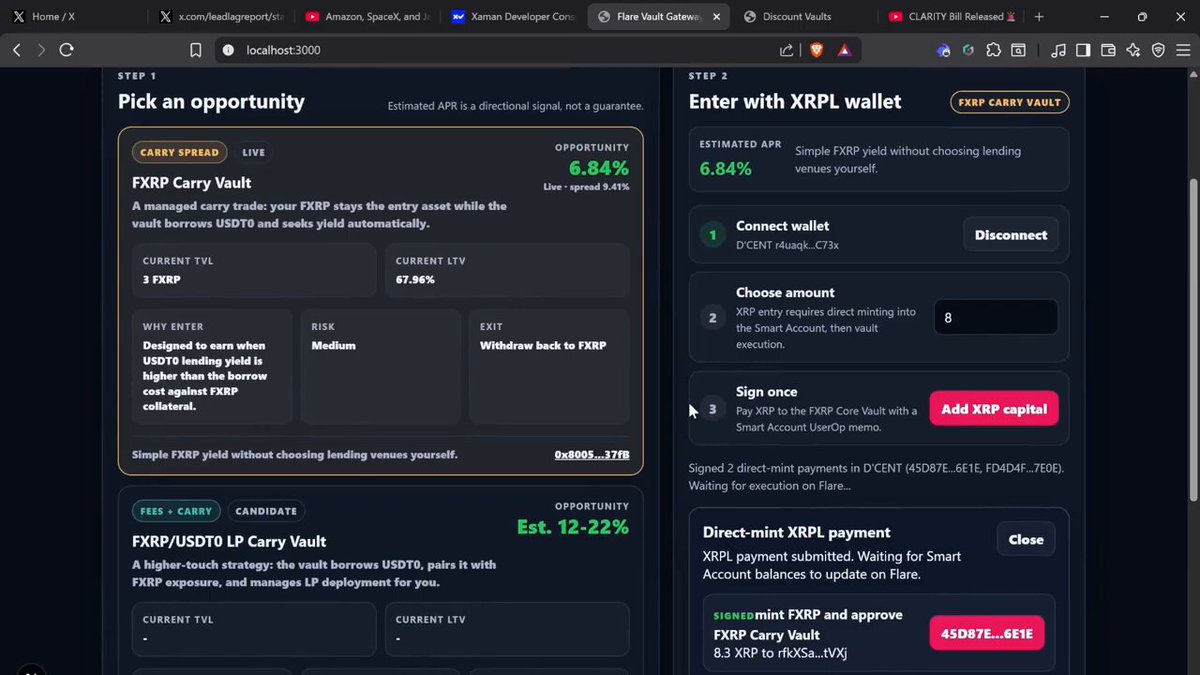Open the 0x8005...37fB contract link
The width and height of the screenshot is (1200, 675).
point(592,455)
